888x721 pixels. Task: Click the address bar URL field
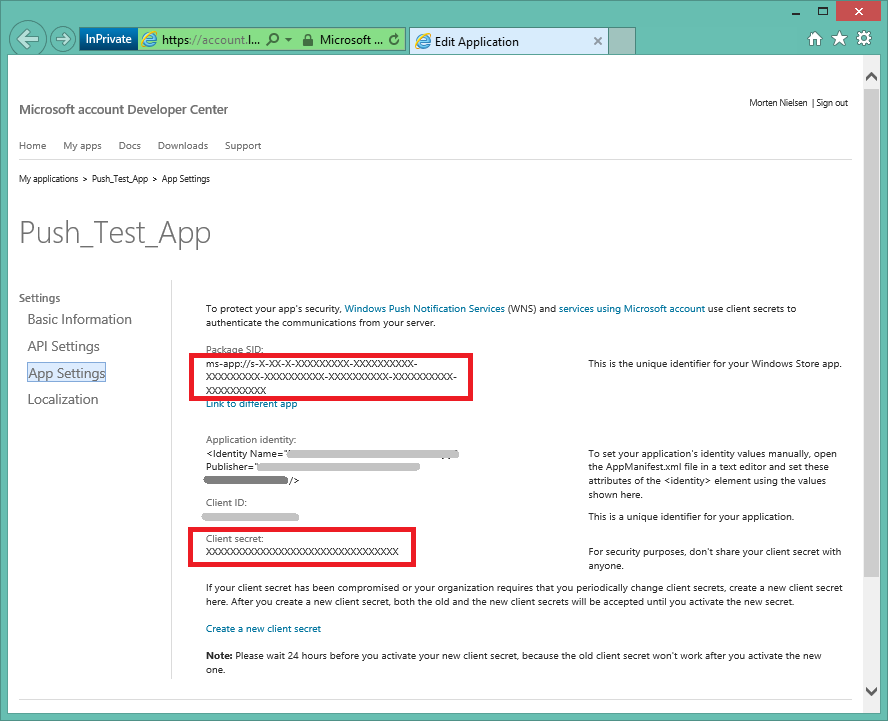tap(211, 40)
